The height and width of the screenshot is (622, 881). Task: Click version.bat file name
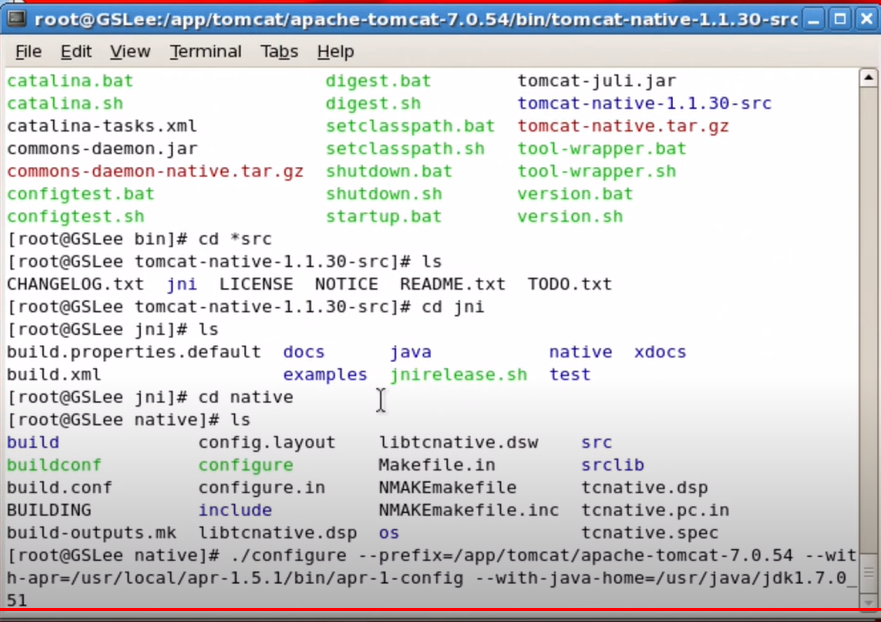575,194
